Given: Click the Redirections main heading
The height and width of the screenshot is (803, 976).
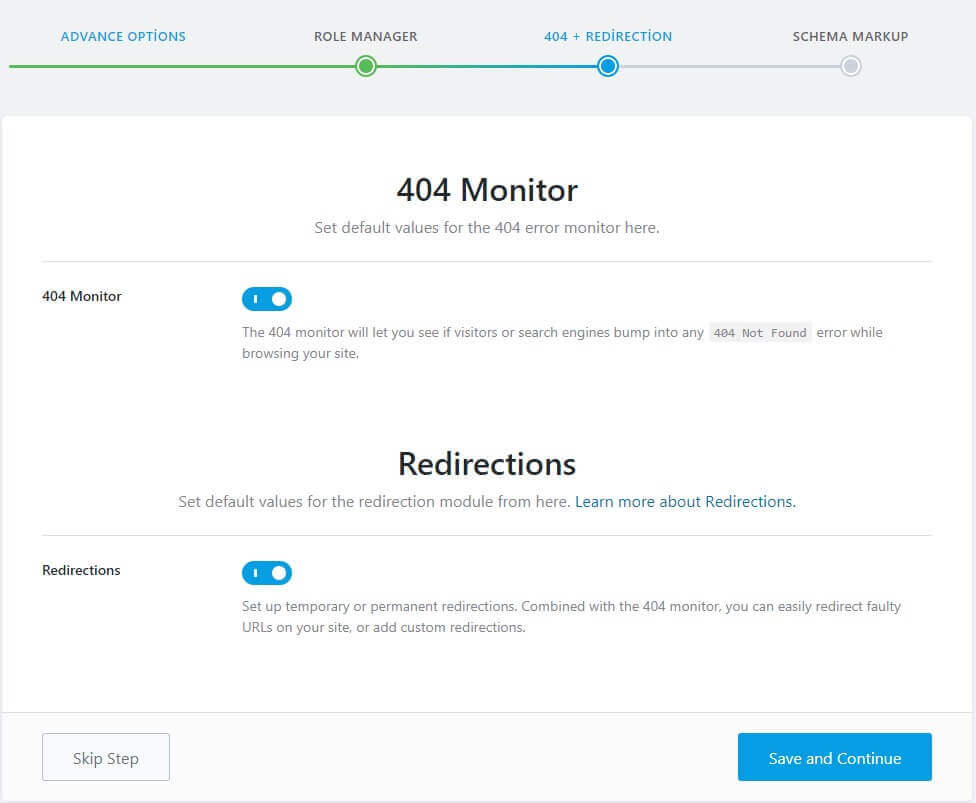Looking at the screenshot, I should [487, 464].
